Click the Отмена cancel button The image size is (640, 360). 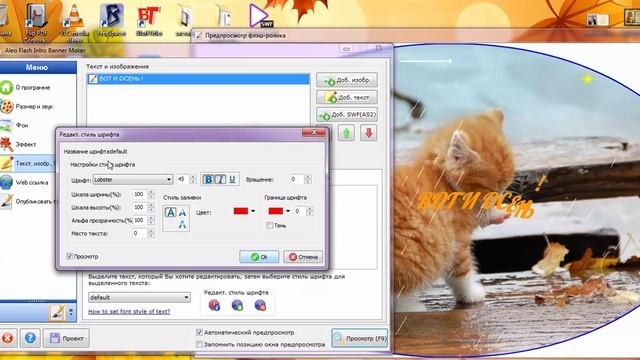(303, 257)
